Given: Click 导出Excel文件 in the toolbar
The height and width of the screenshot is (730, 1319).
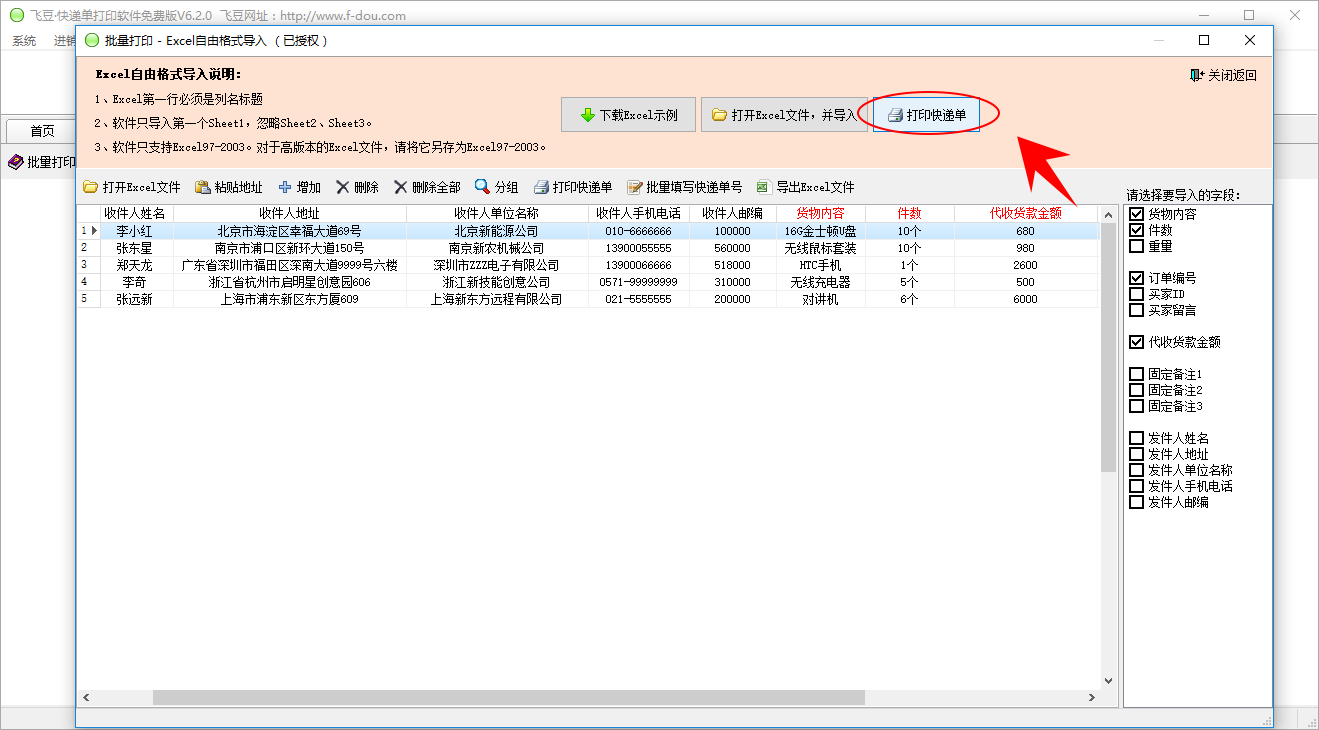Looking at the screenshot, I should 806,187.
